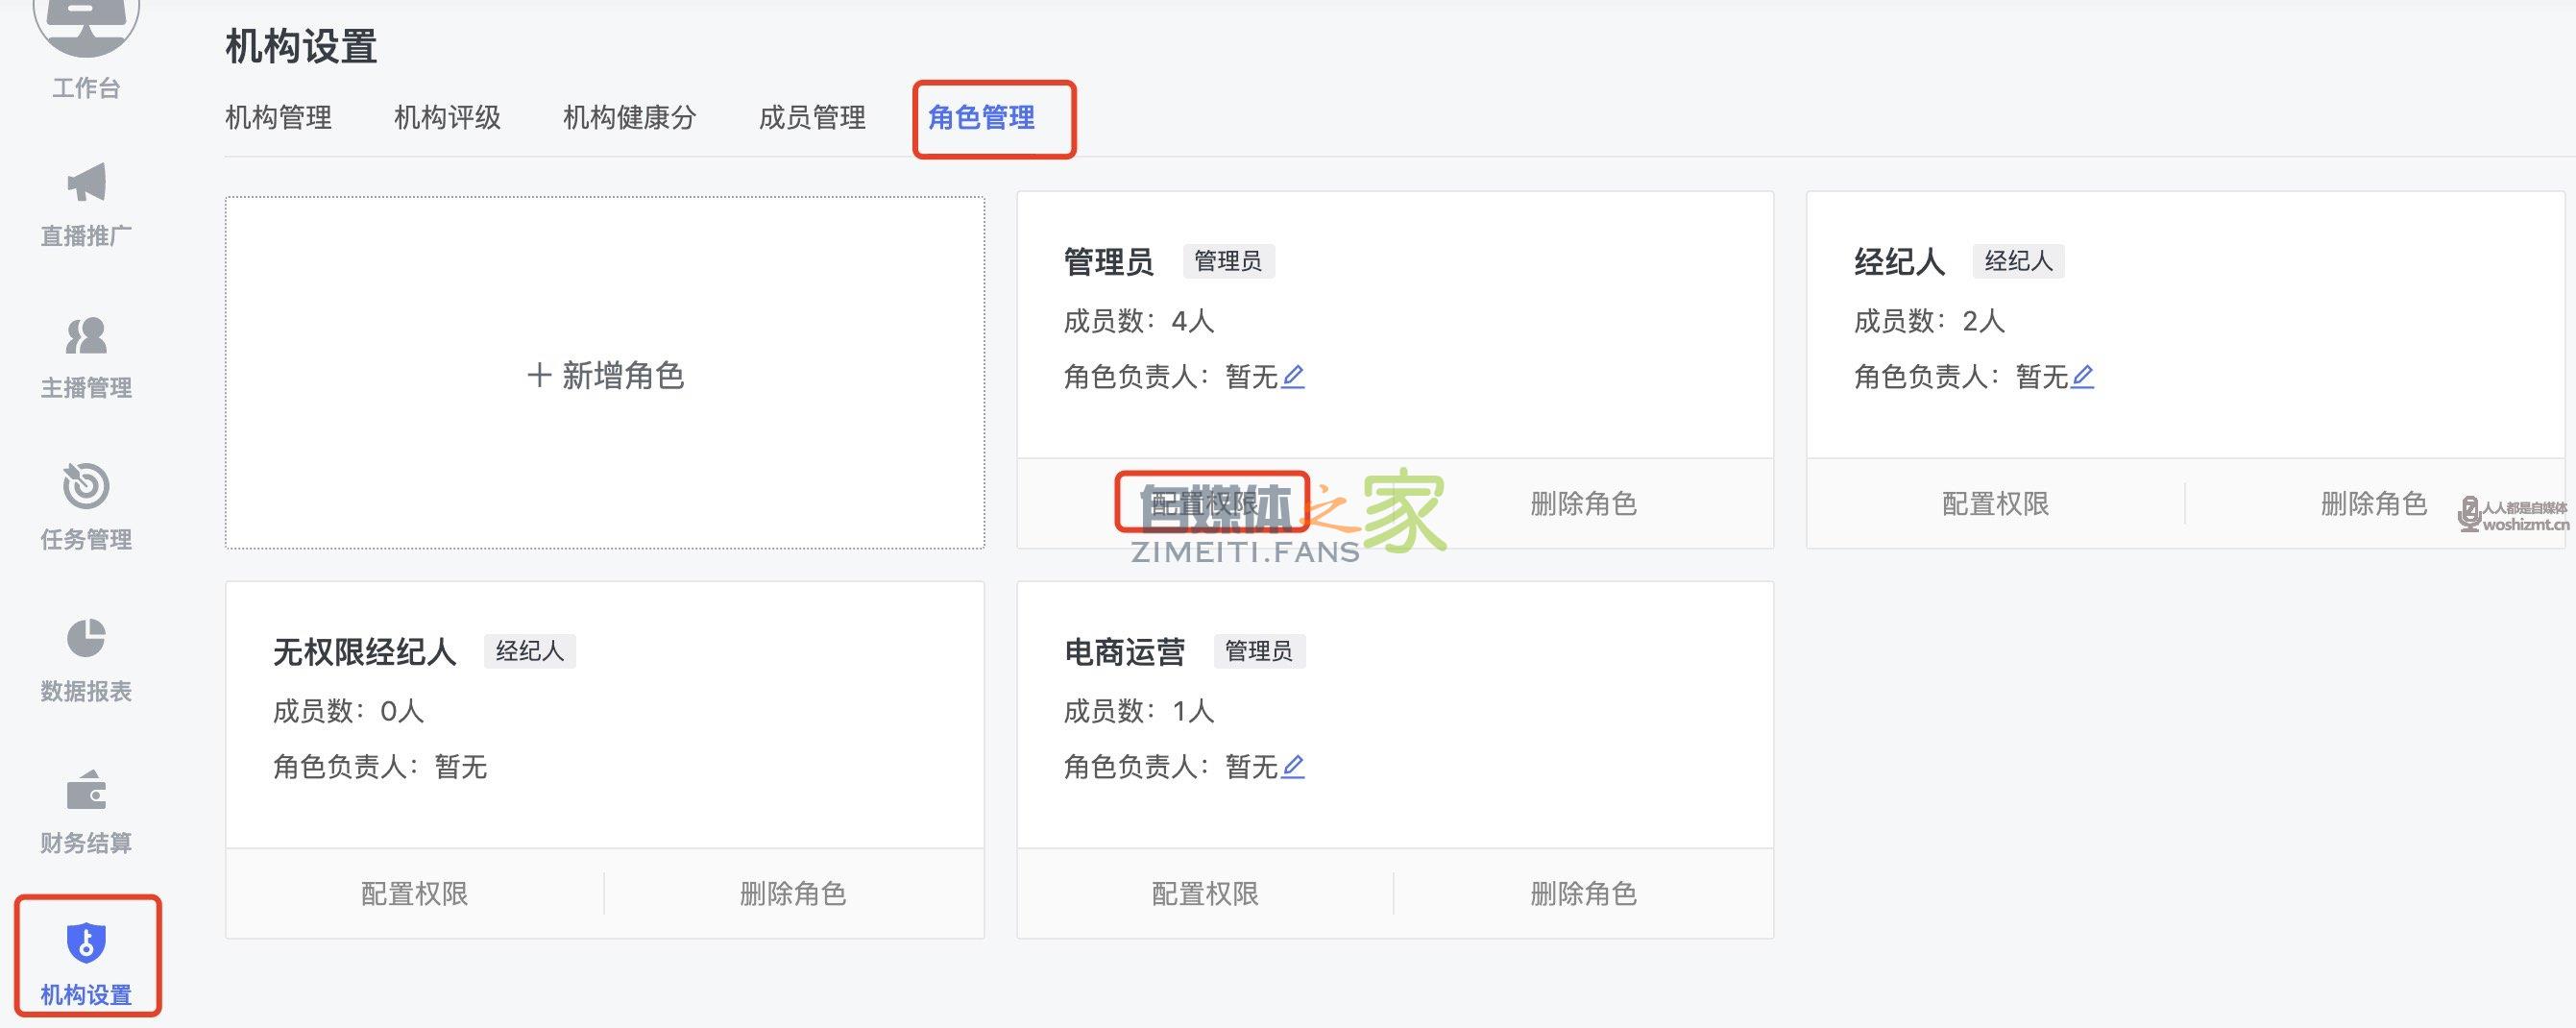This screenshot has height=1028, width=2576.
Task: Go to the 成员管理 tab
Action: click(812, 118)
